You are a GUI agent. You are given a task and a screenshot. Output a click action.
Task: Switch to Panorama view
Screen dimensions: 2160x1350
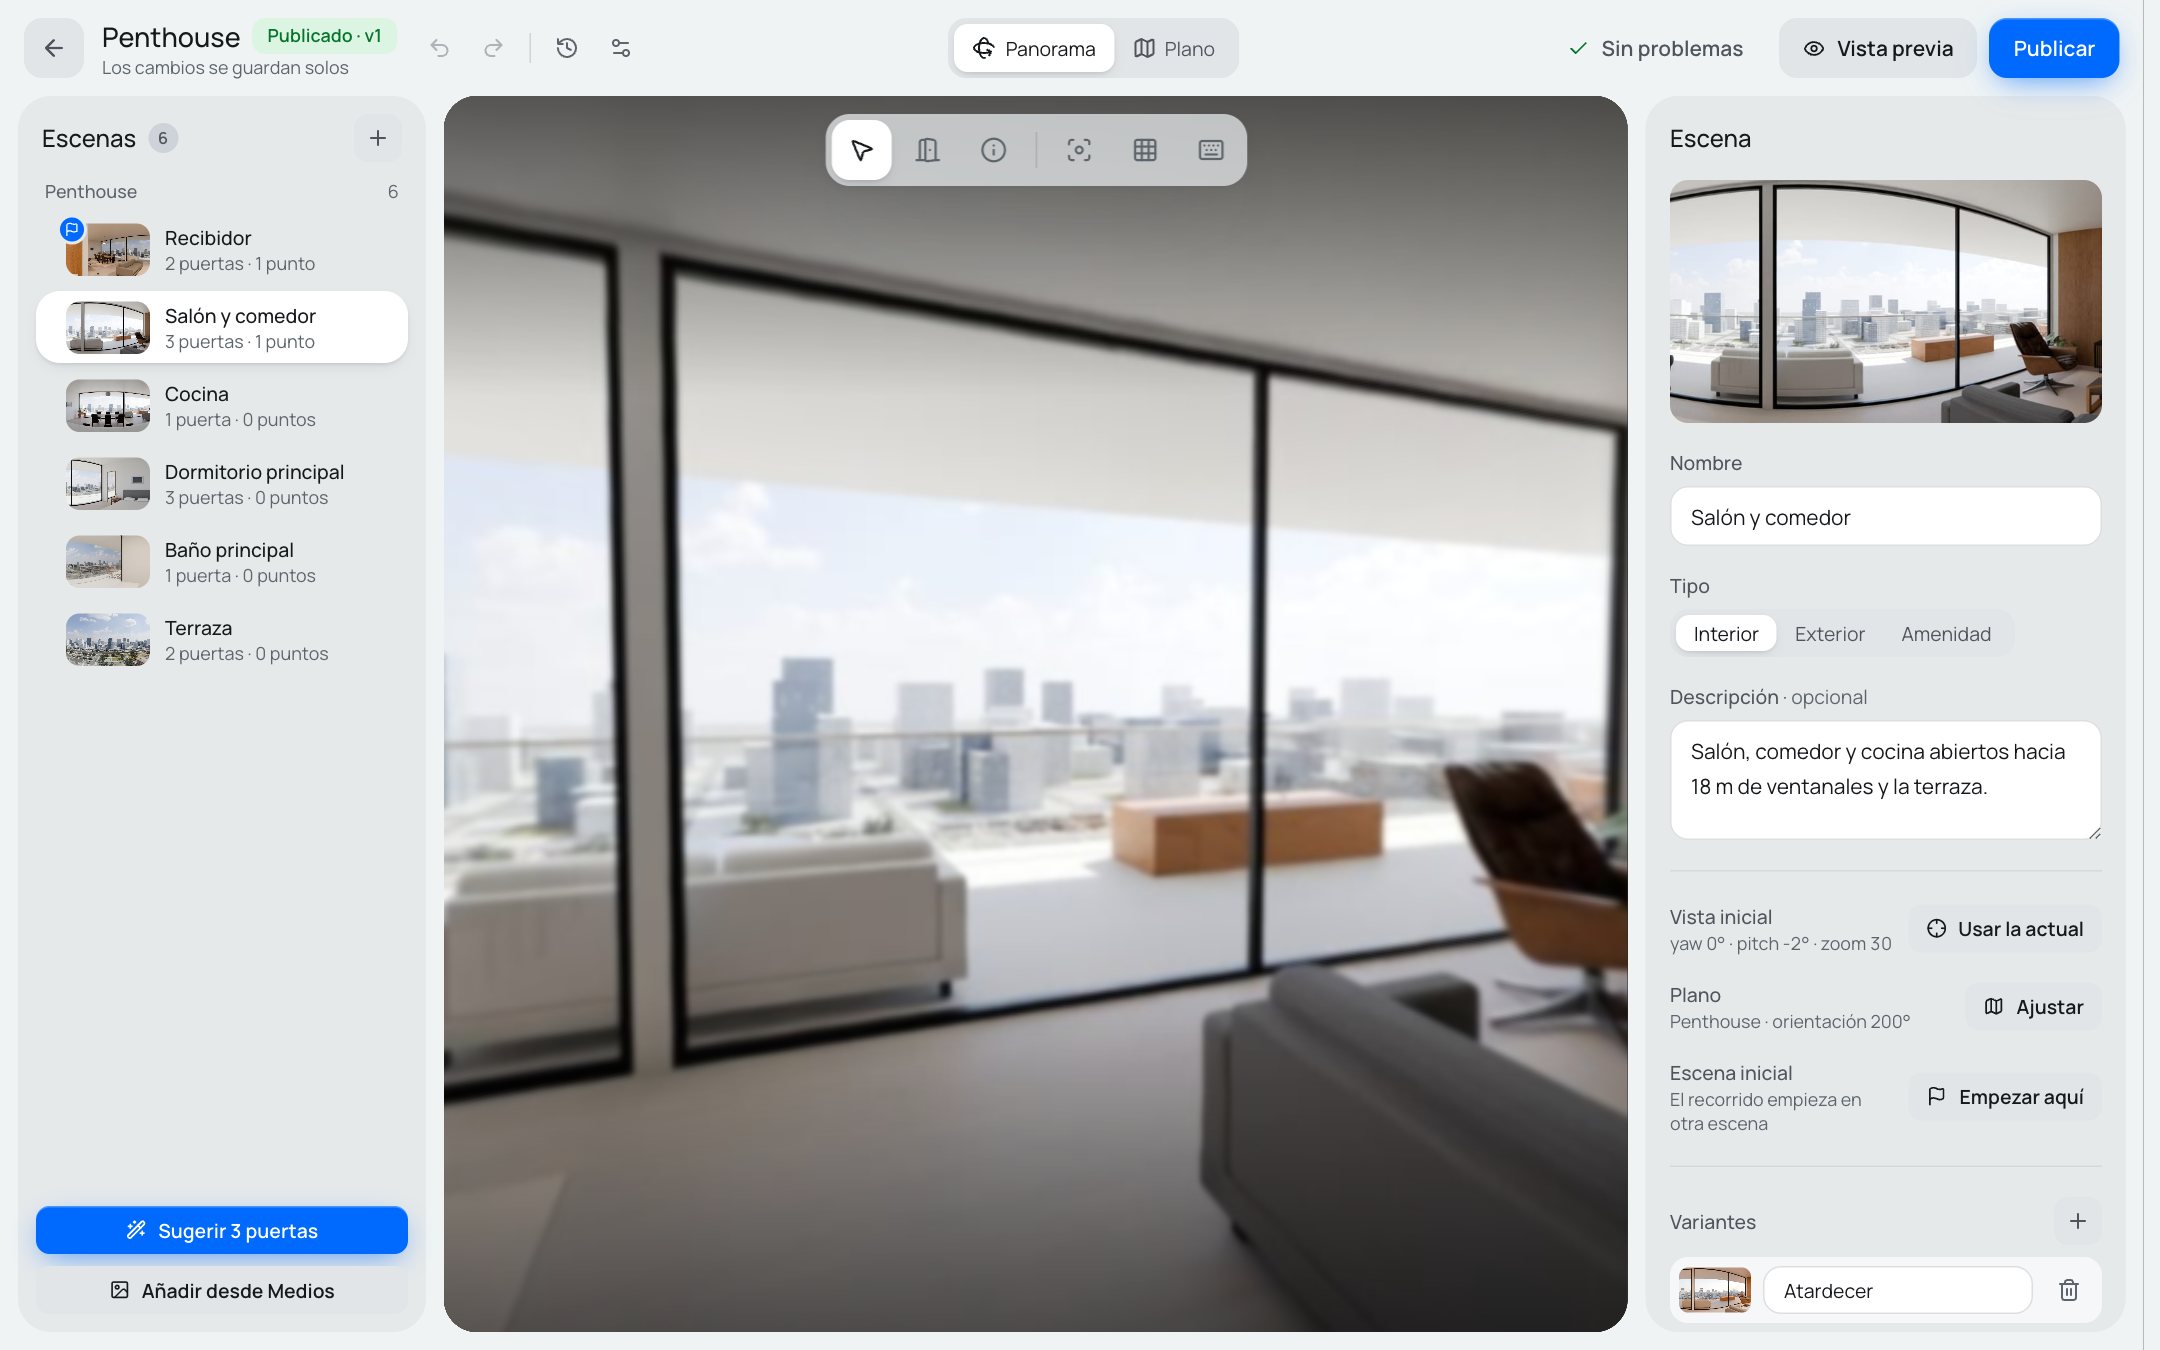[x=1034, y=48]
